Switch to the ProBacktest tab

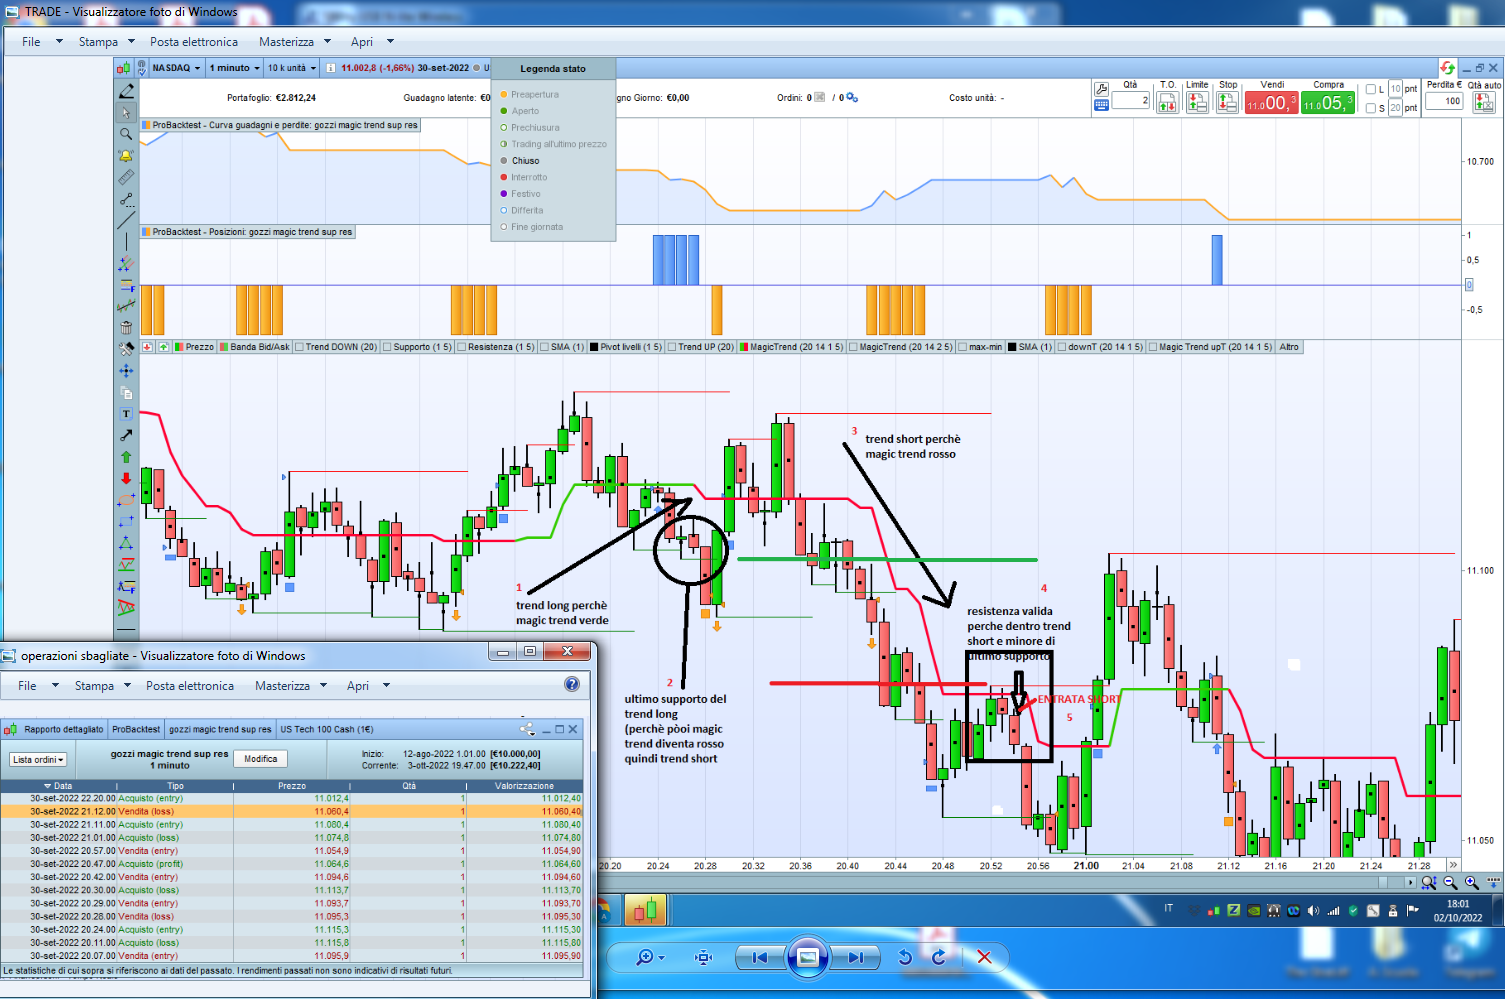pos(136,729)
